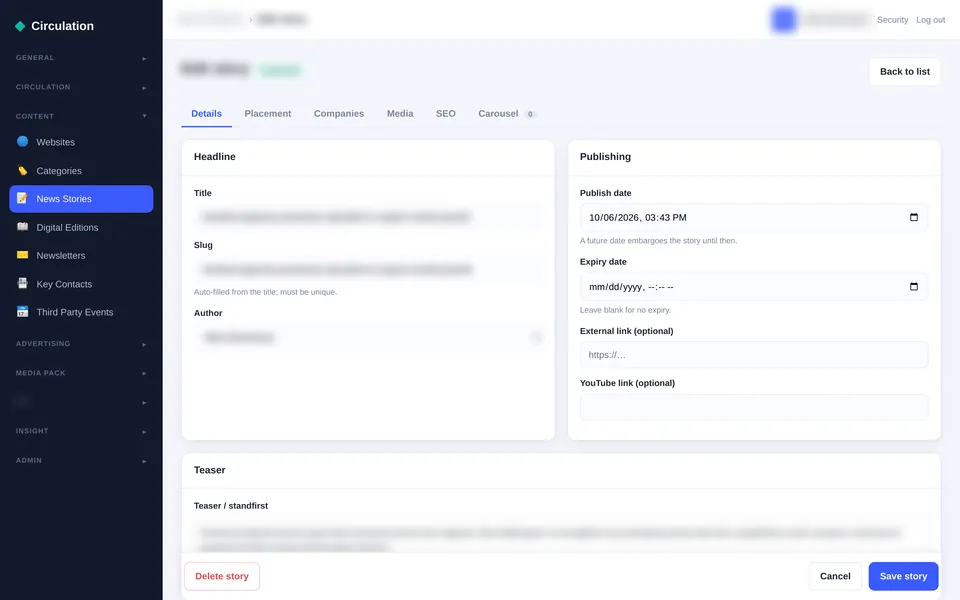Click the Back to list button
Viewport: 960px width, 600px height.
click(904, 72)
